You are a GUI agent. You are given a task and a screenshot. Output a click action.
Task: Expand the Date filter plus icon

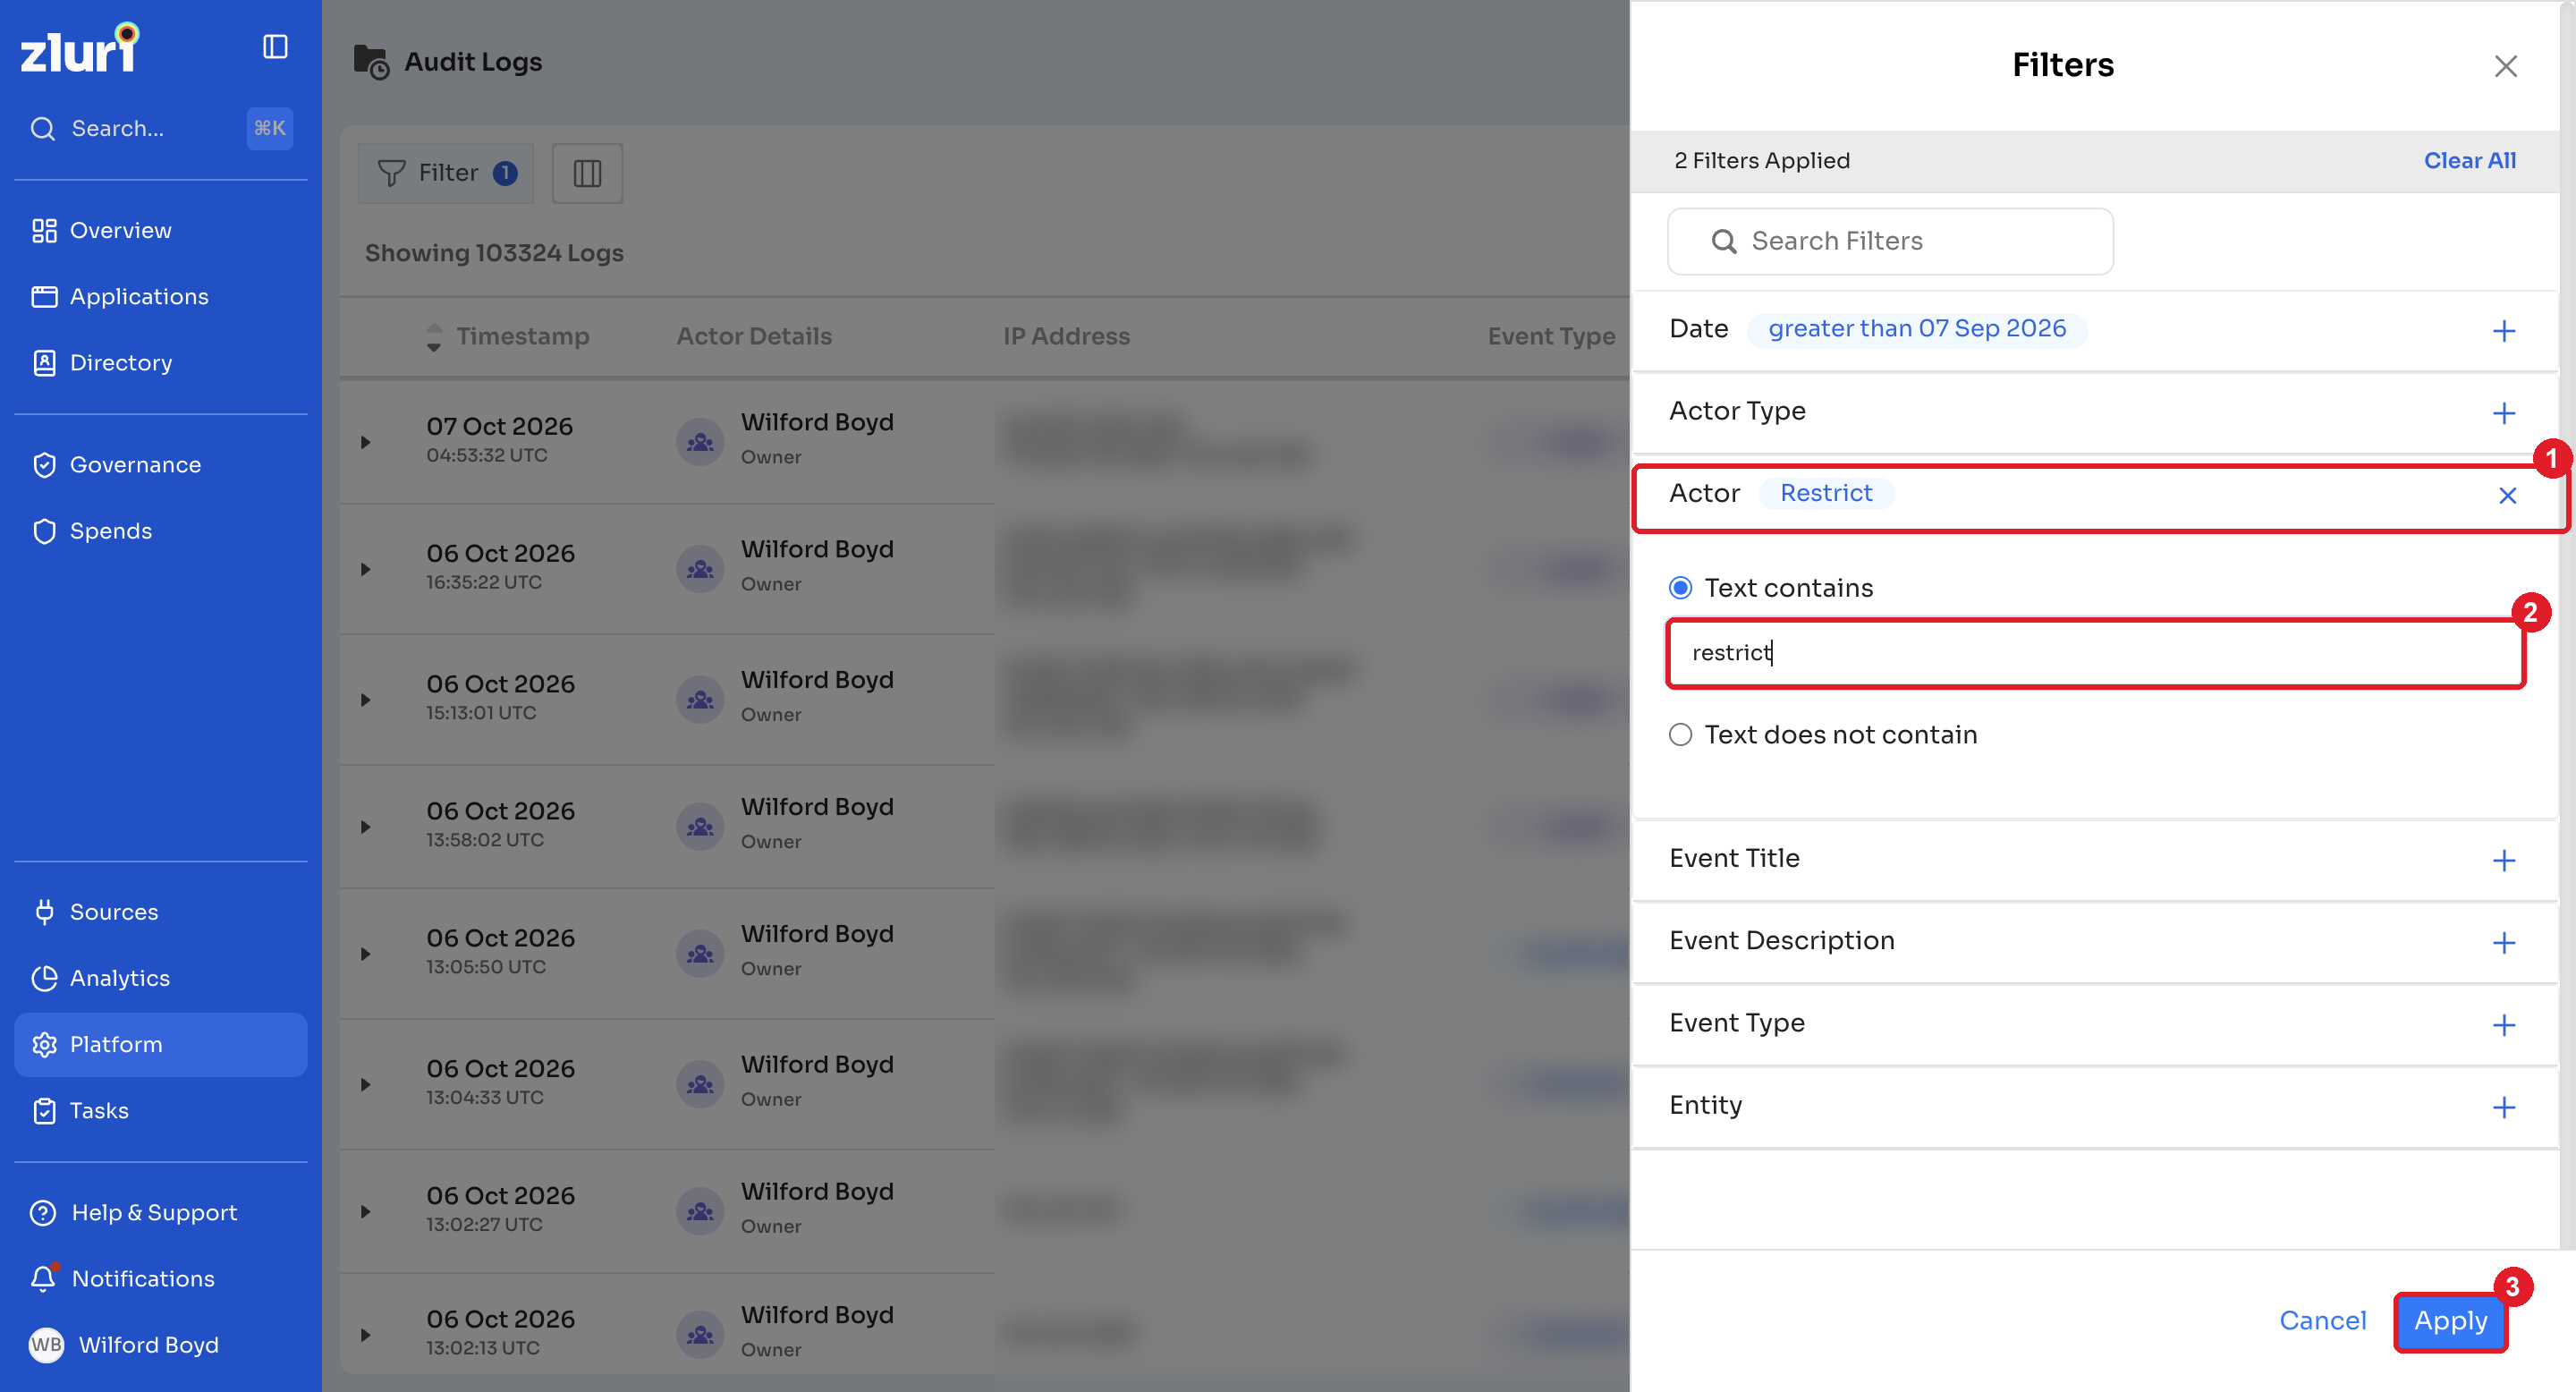pos(2503,330)
